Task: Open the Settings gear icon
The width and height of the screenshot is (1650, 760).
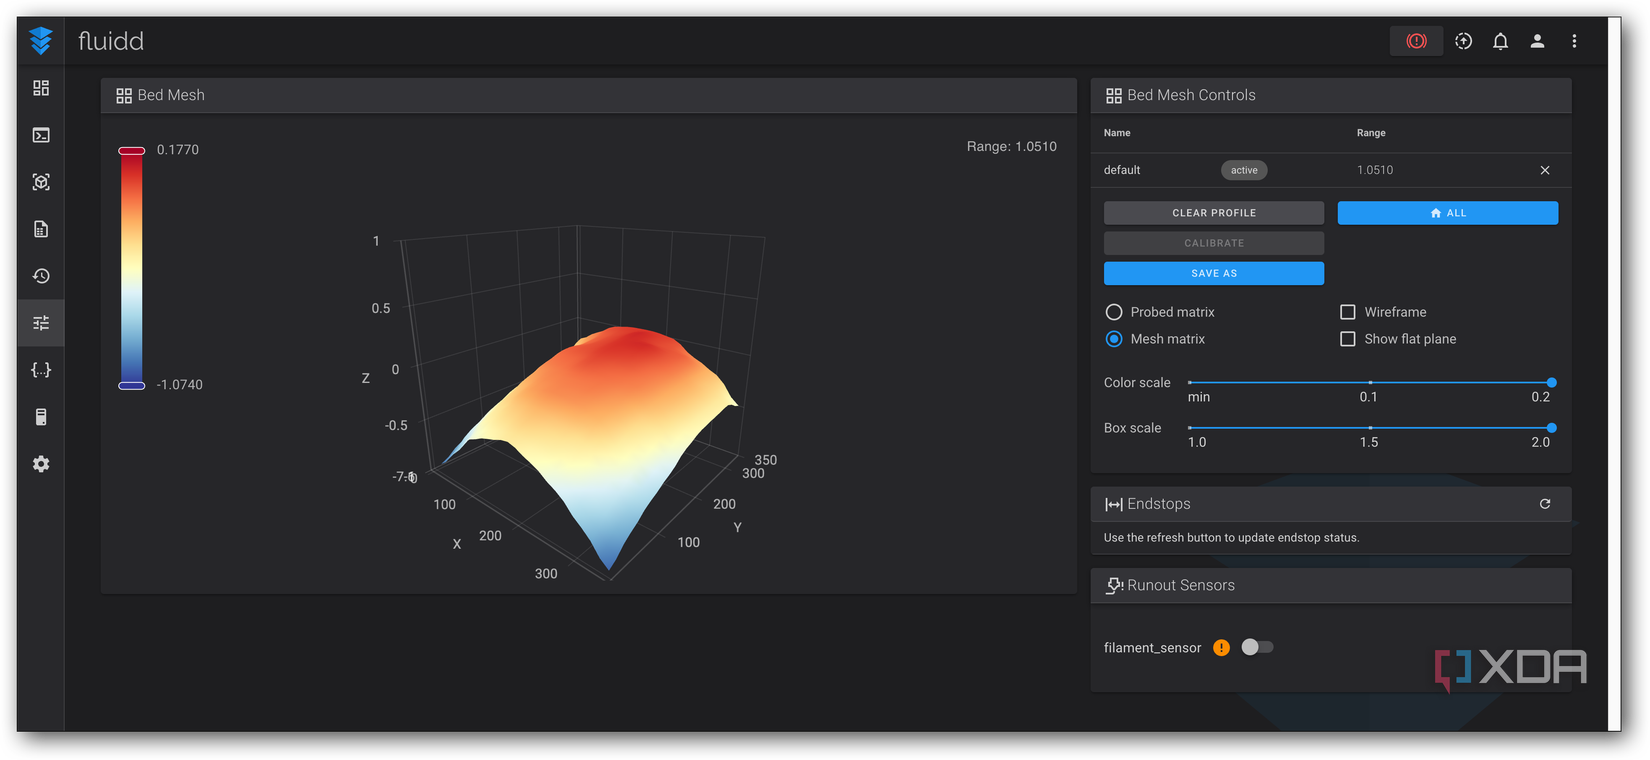Action: click(x=41, y=464)
